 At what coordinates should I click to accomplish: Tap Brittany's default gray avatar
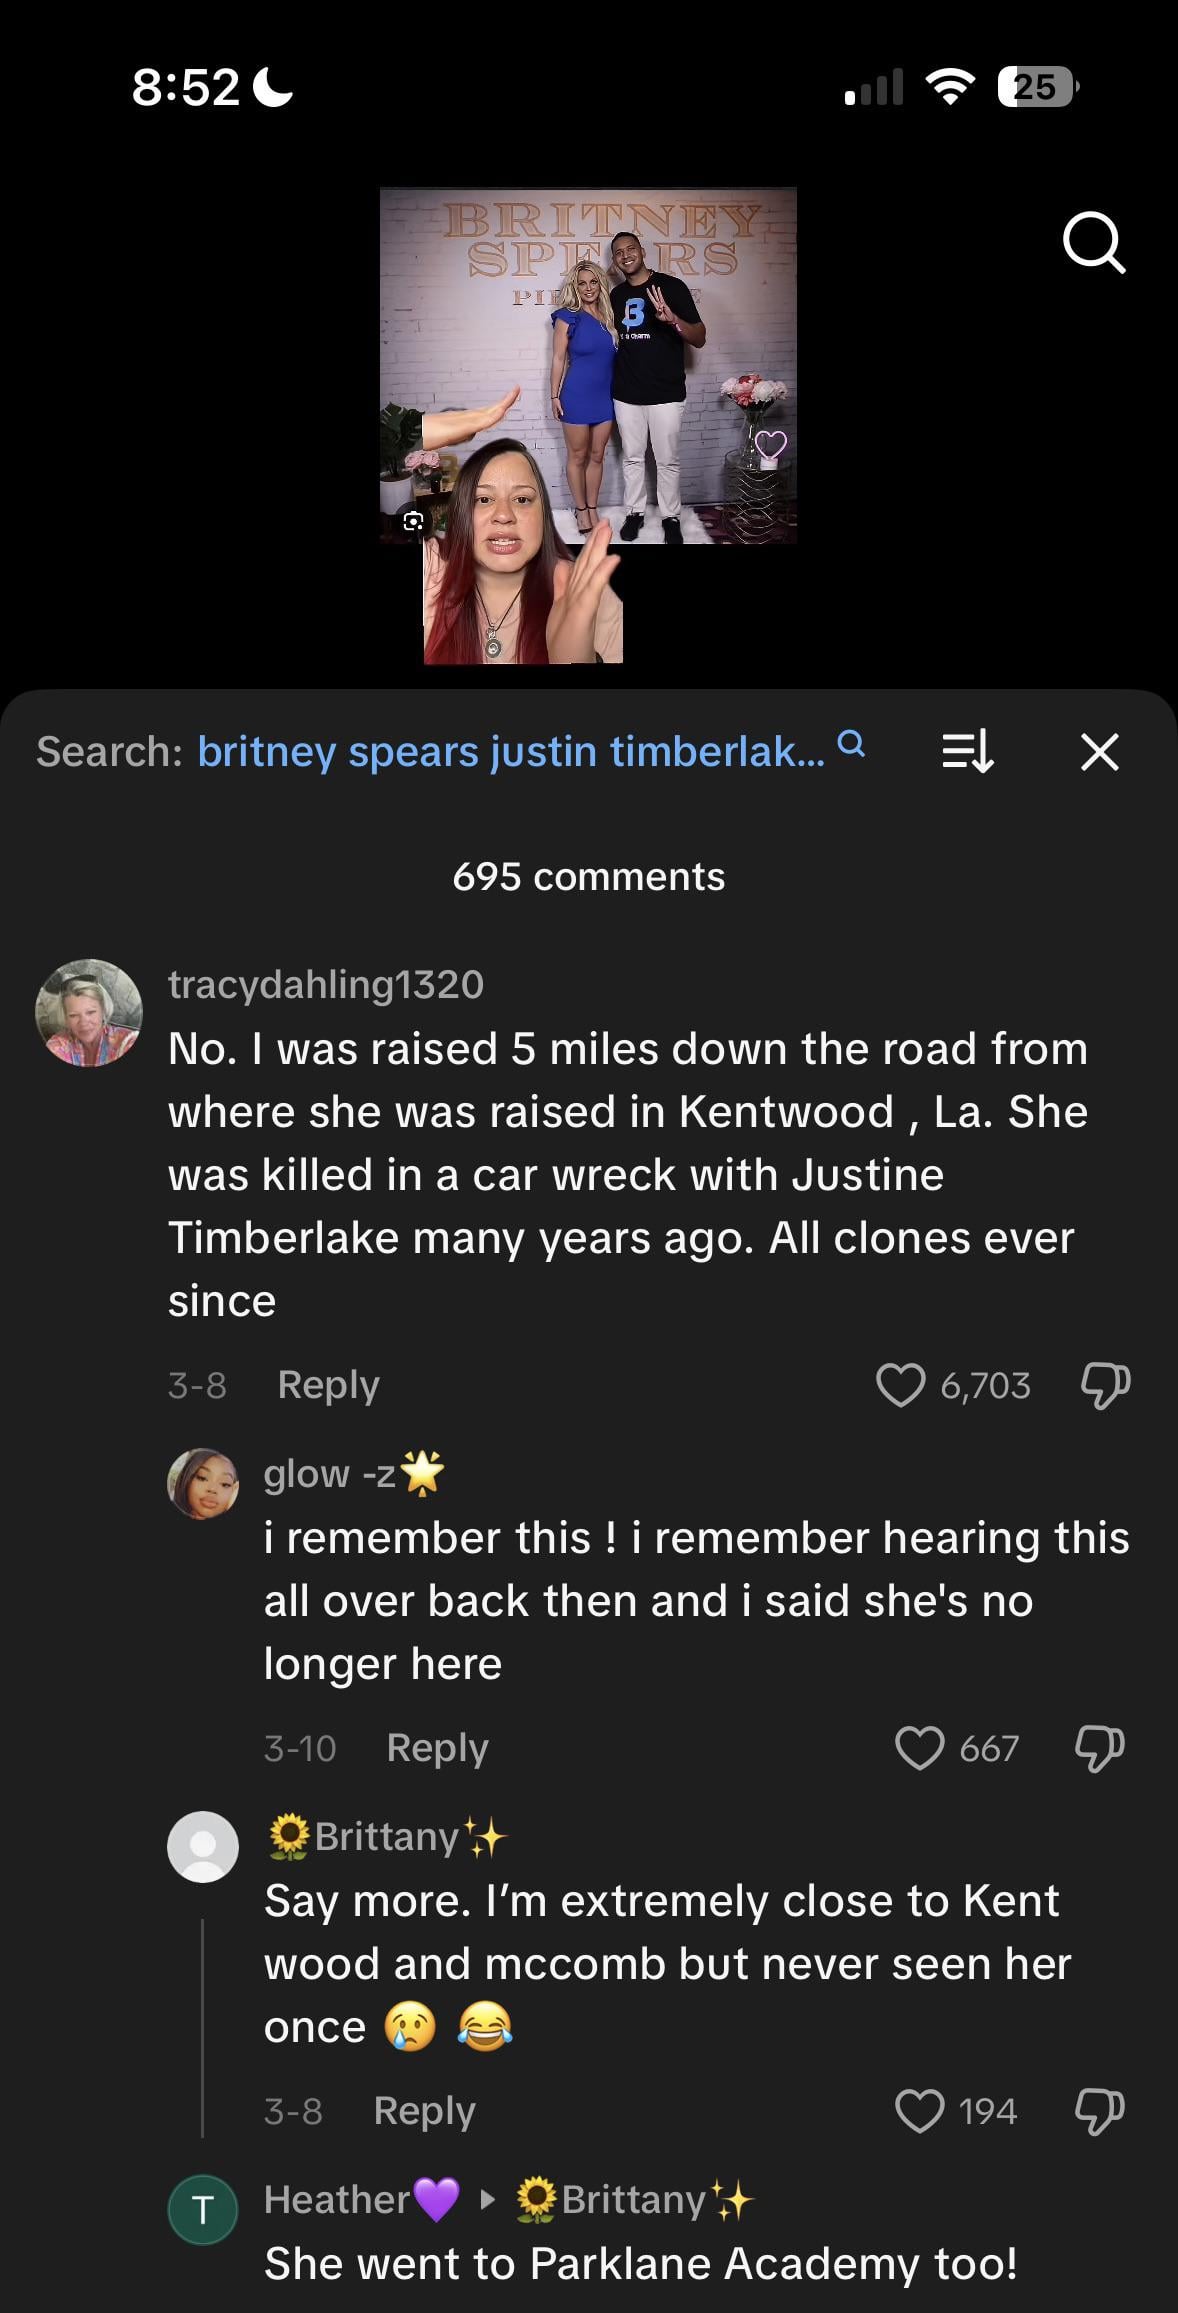(x=203, y=1846)
